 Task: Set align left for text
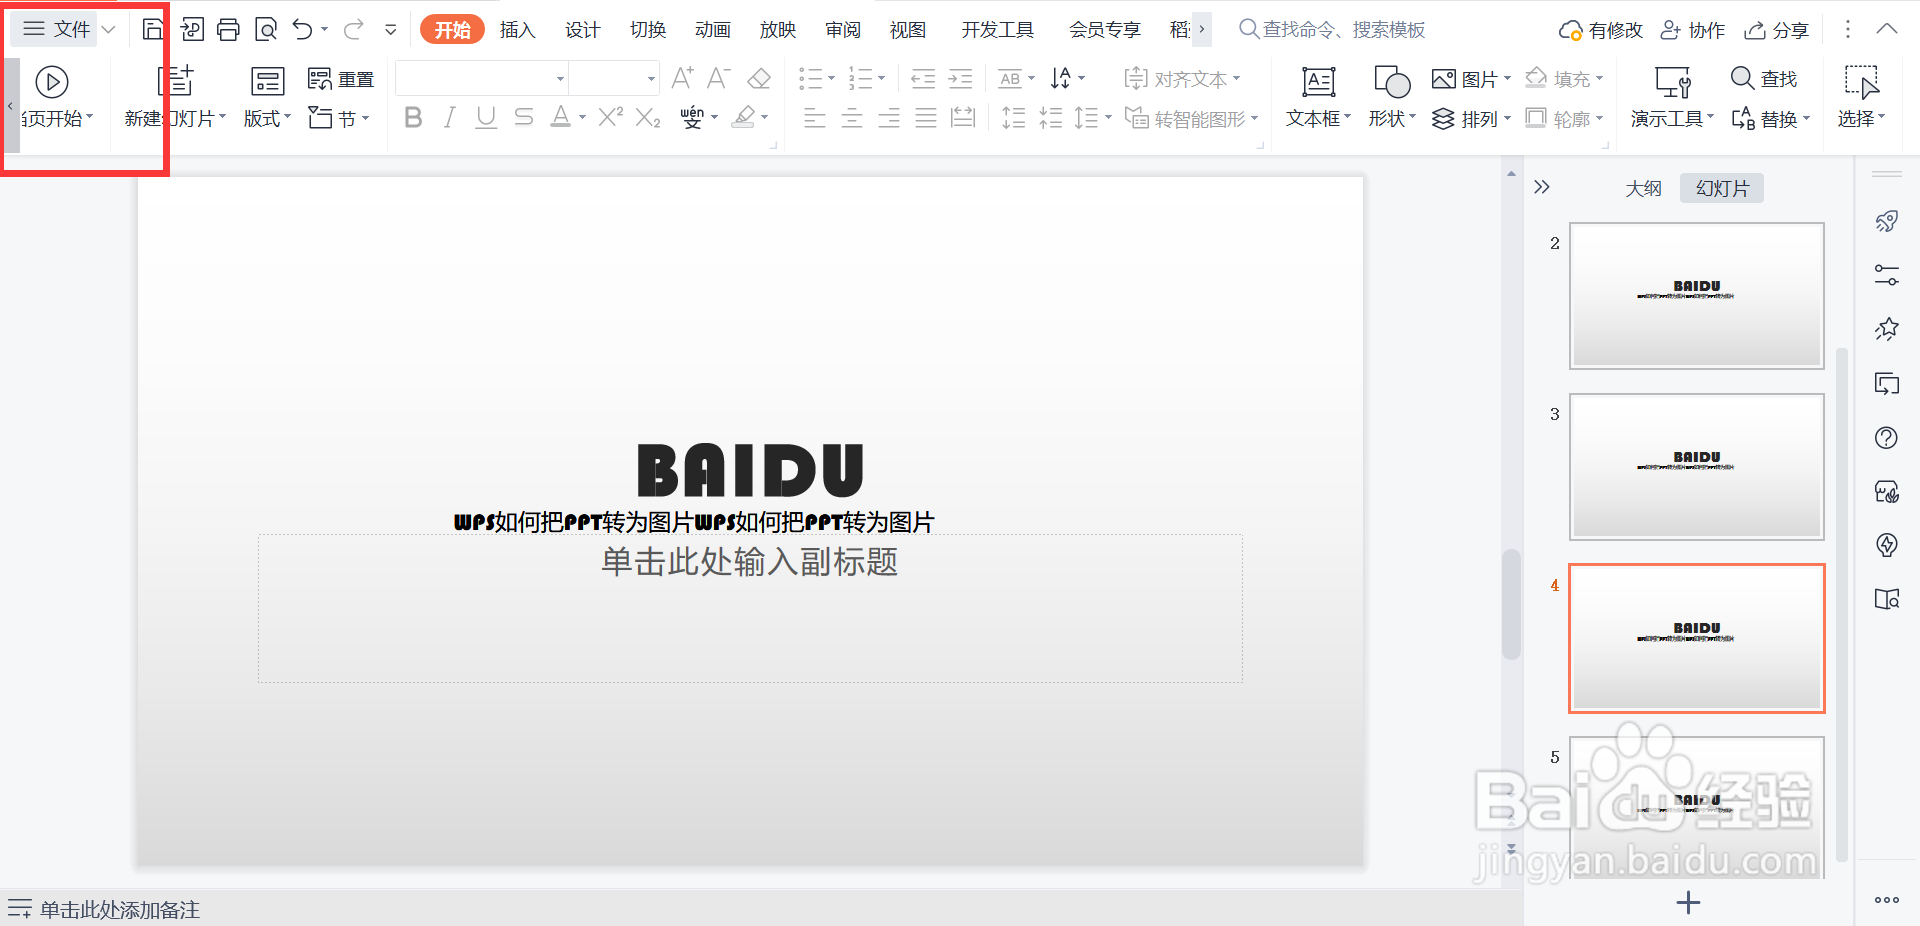815,118
